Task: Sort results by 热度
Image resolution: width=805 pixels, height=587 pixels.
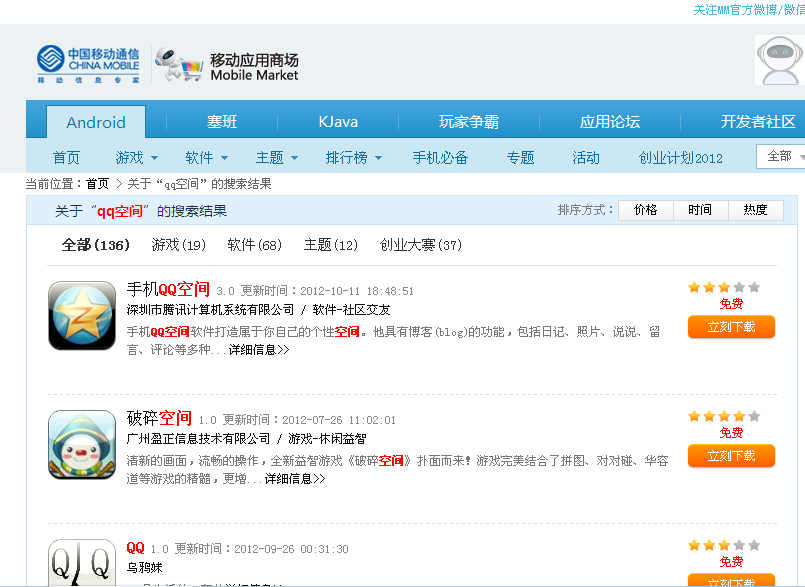Action: click(x=756, y=210)
